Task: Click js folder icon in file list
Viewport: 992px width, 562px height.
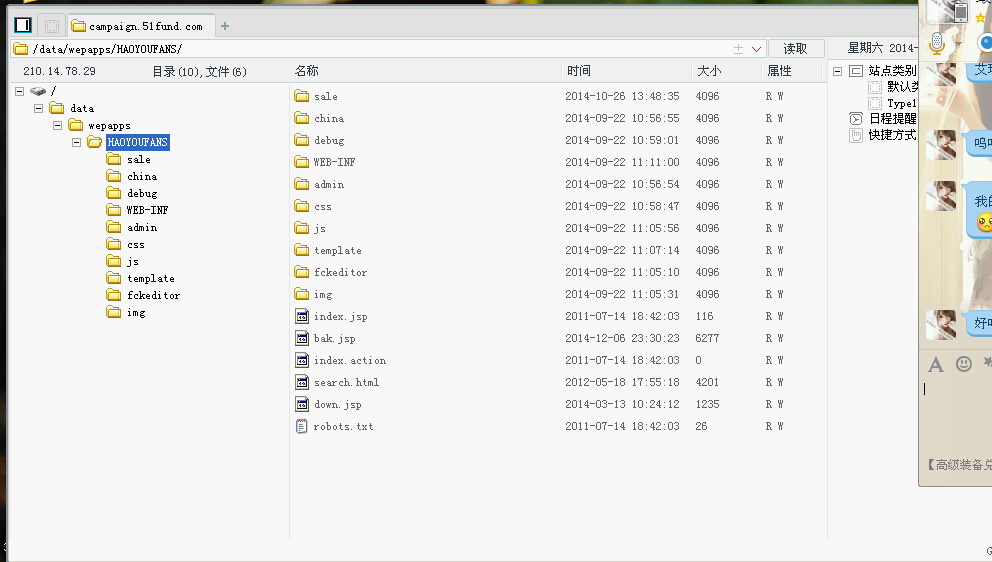Action: coord(302,228)
